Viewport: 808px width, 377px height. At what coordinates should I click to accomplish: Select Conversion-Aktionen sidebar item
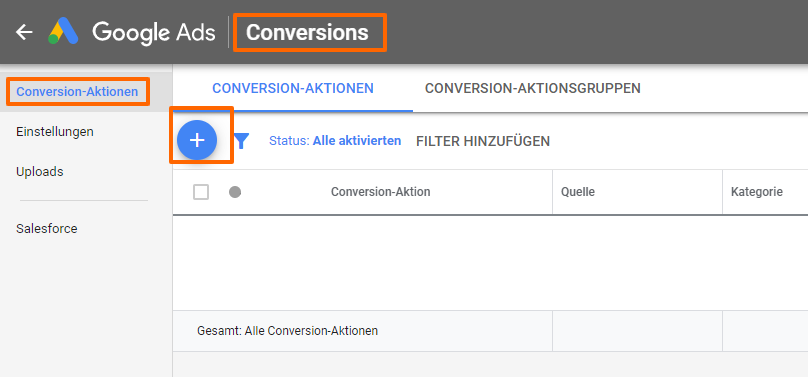pyautogui.click(x=77, y=92)
